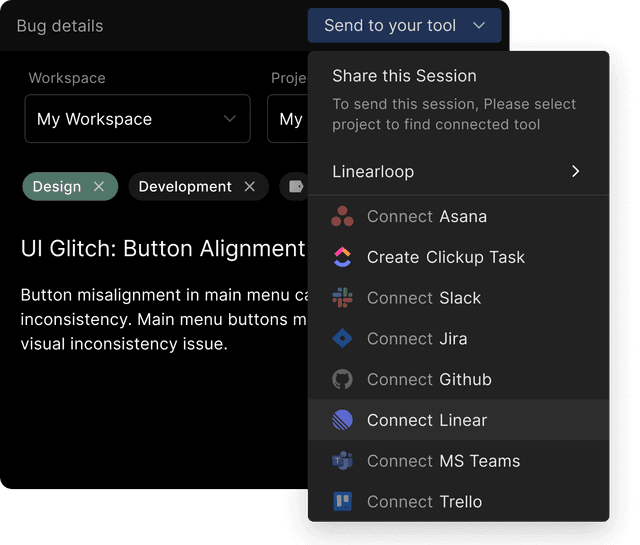Click the Linear logo icon
This screenshot has height=545, width=640.
[342, 420]
